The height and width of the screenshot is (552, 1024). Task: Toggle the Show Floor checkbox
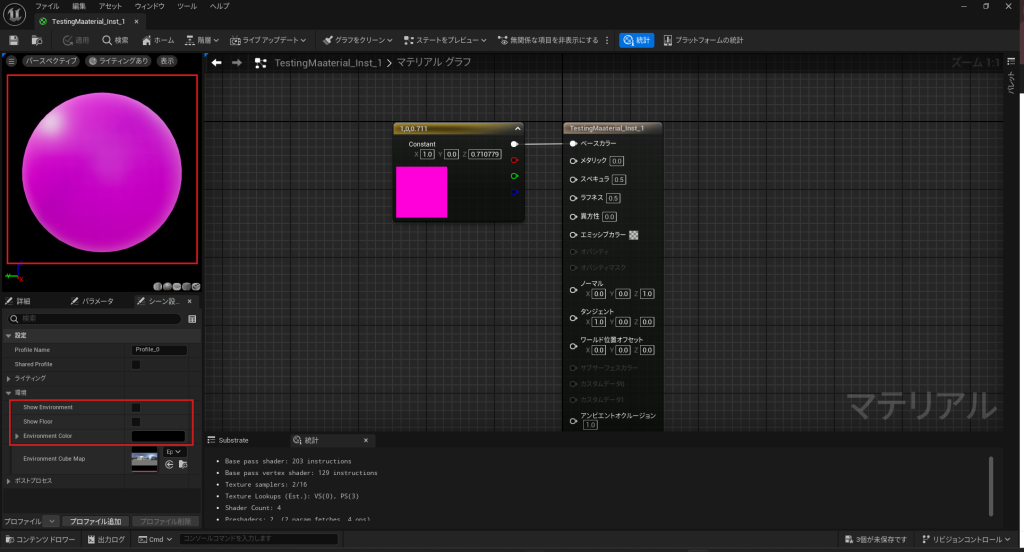[x=136, y=422]
